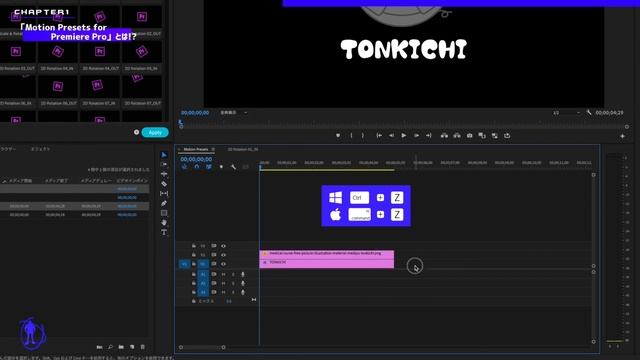Go to Out point
The image size is (640, 360).
point(429,136)
